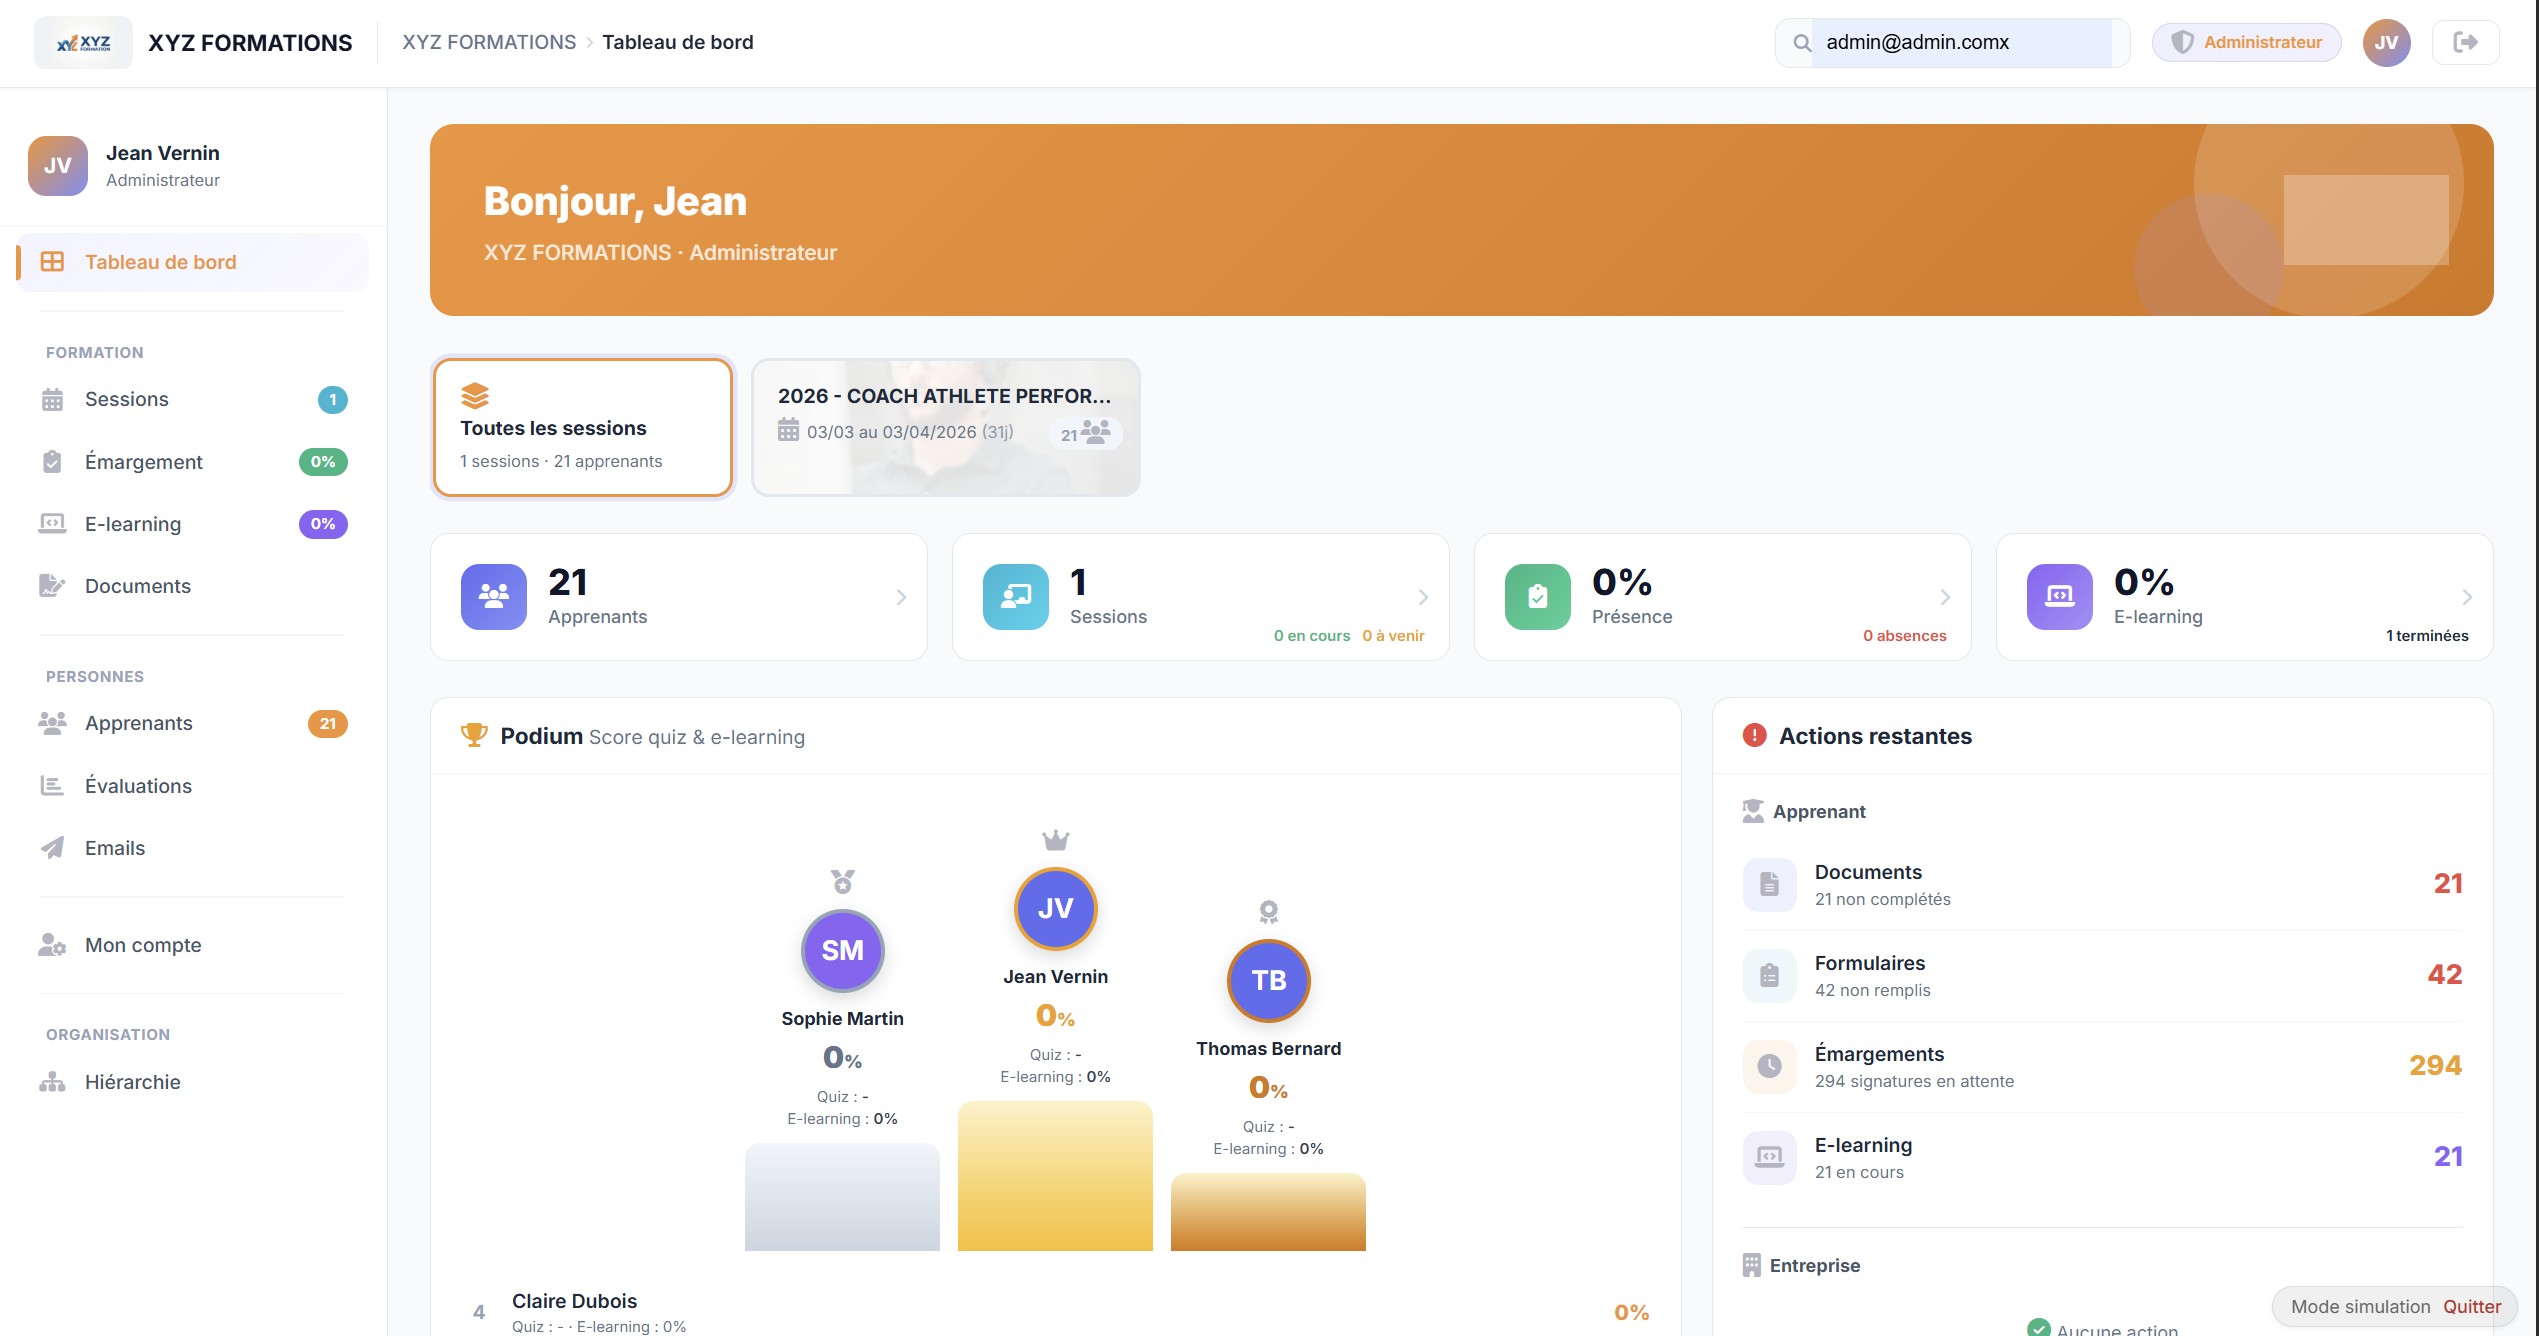This screenshot has height=1336, width=2539.
Task: Open Émargement in the sidebar
Action: click(x=143, y=462)
